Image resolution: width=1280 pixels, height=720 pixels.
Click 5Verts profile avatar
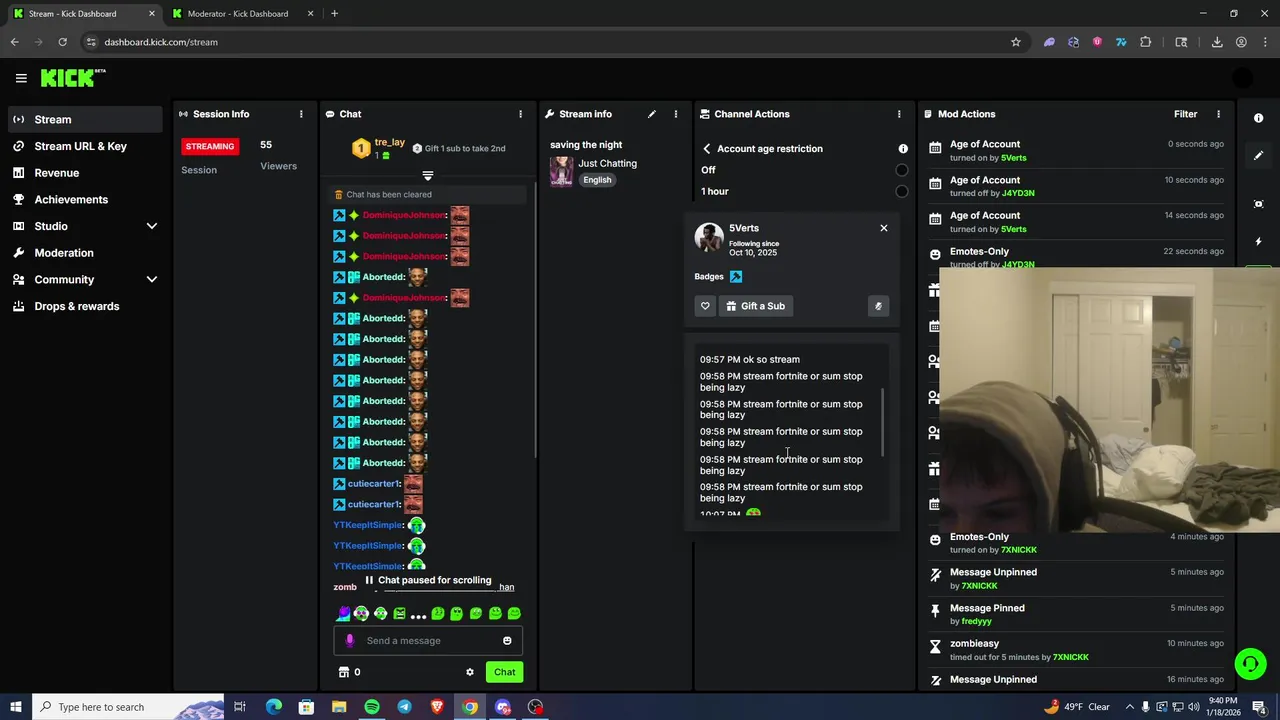(x=709, y=238)
